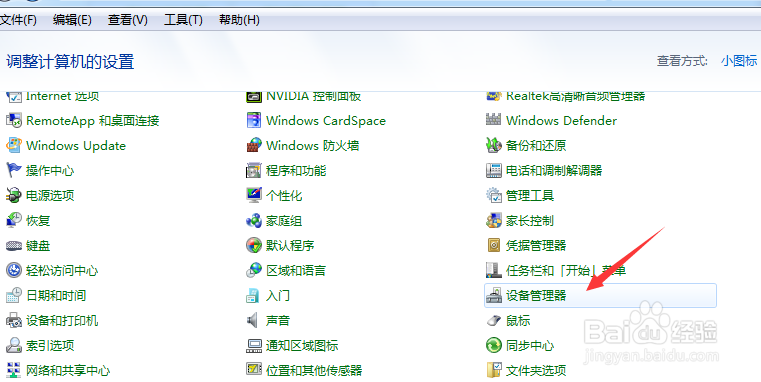Open the 程序和功能 text link

296,170
